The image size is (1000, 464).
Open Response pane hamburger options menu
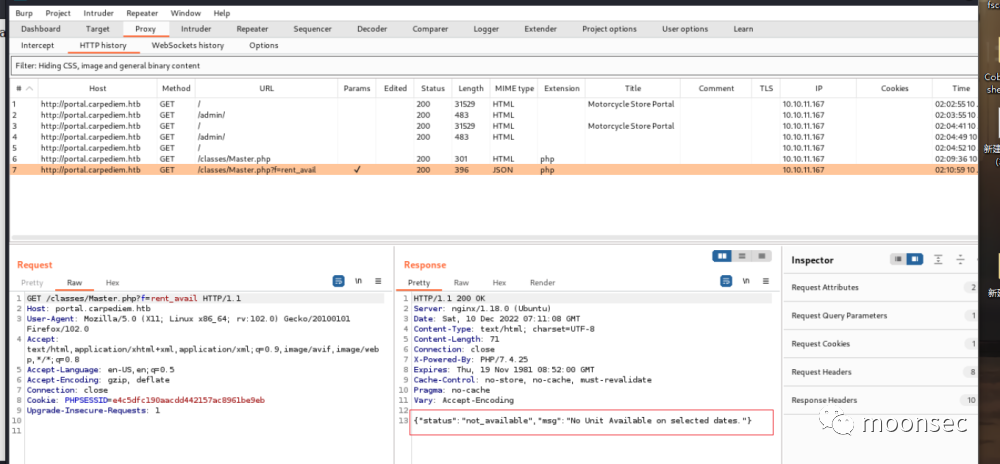[x=765, y=281]
